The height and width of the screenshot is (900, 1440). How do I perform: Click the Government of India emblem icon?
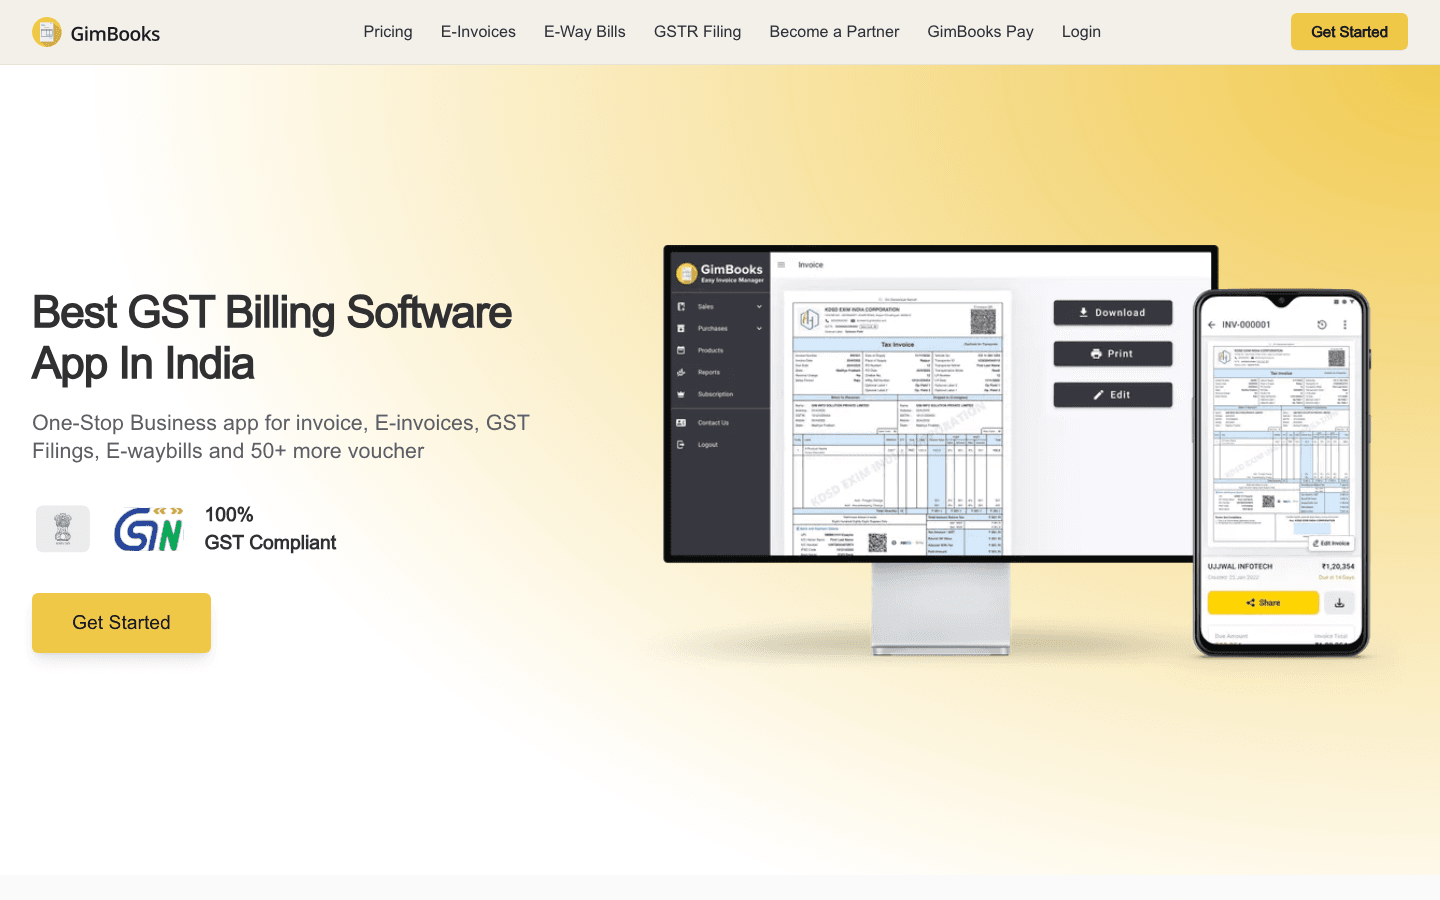(63, 529)
